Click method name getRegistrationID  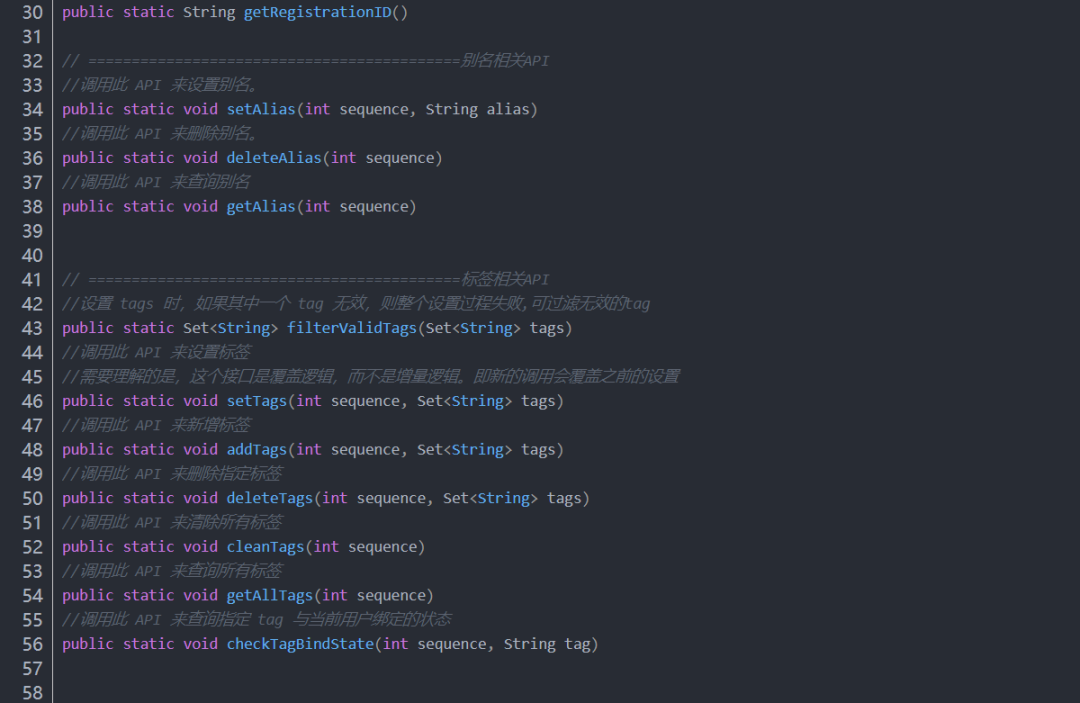click(318, 12)
